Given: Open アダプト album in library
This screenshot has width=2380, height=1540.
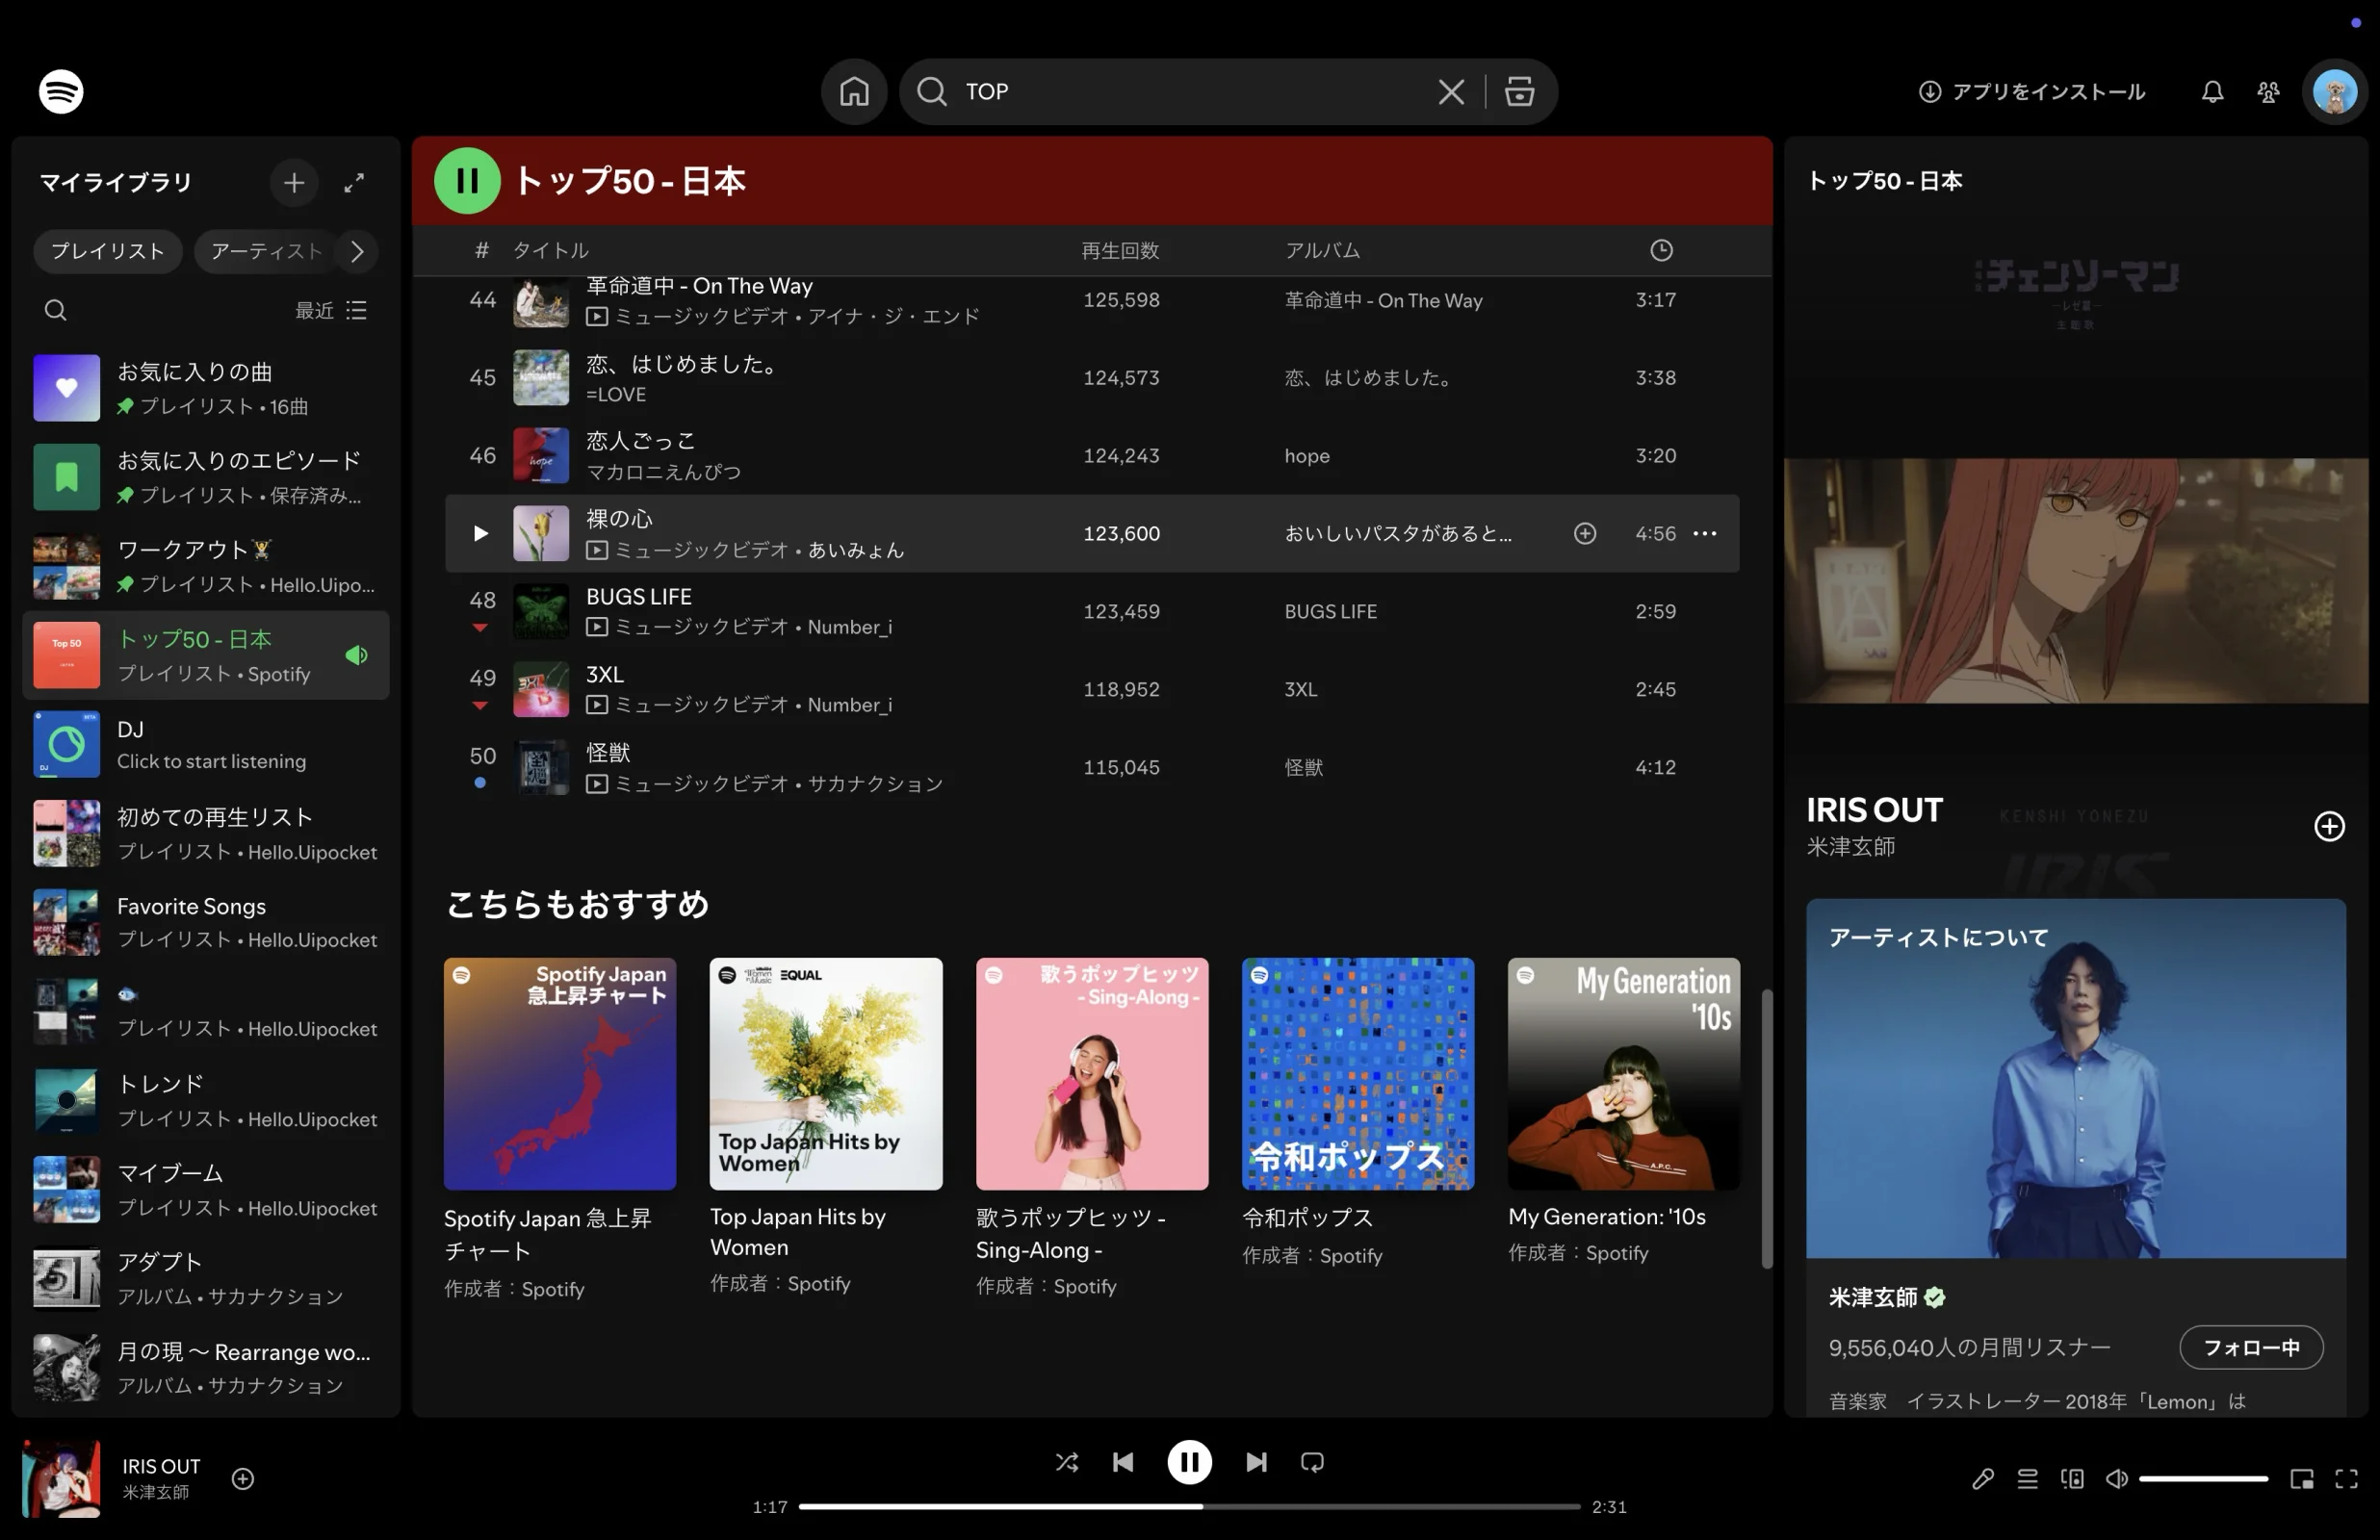Looking at the screenshot, I should pos(205,1278).
